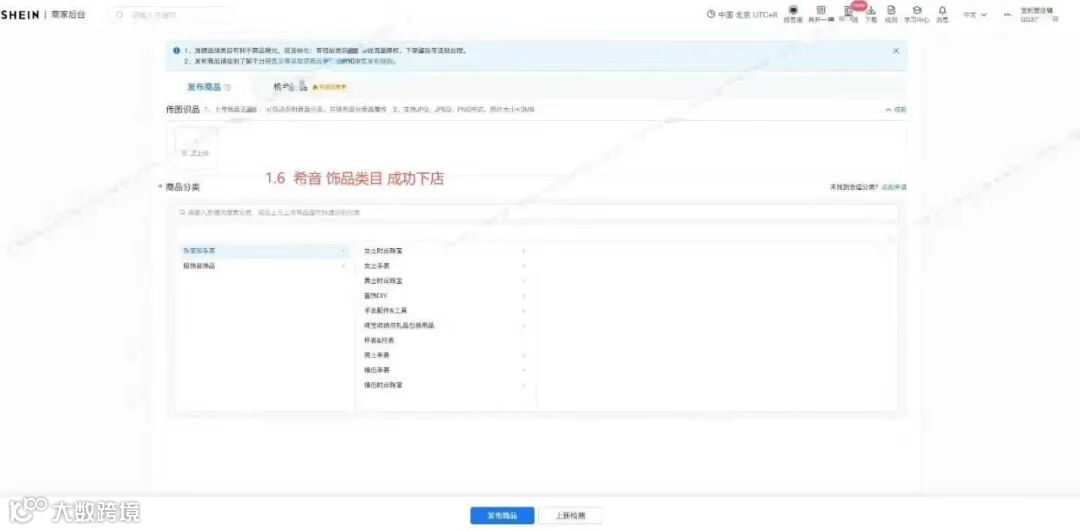Screen dimensions: 1080x531
Task: Close the blue info notice banner
Action: pos(895,51)
